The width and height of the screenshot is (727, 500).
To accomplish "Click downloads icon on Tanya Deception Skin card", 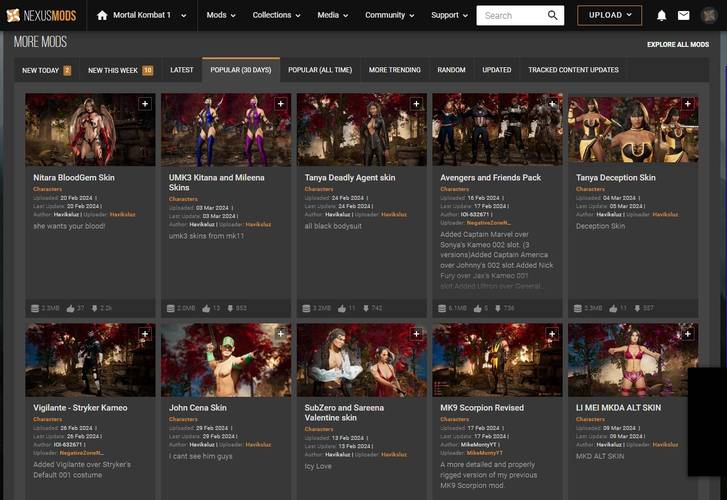I will point(638,308).
